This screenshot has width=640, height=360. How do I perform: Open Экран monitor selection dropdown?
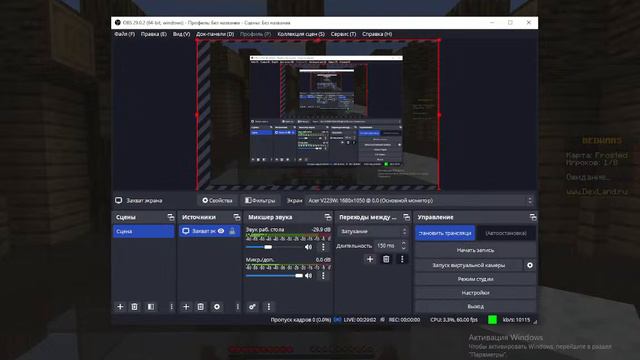click(420, 200)
